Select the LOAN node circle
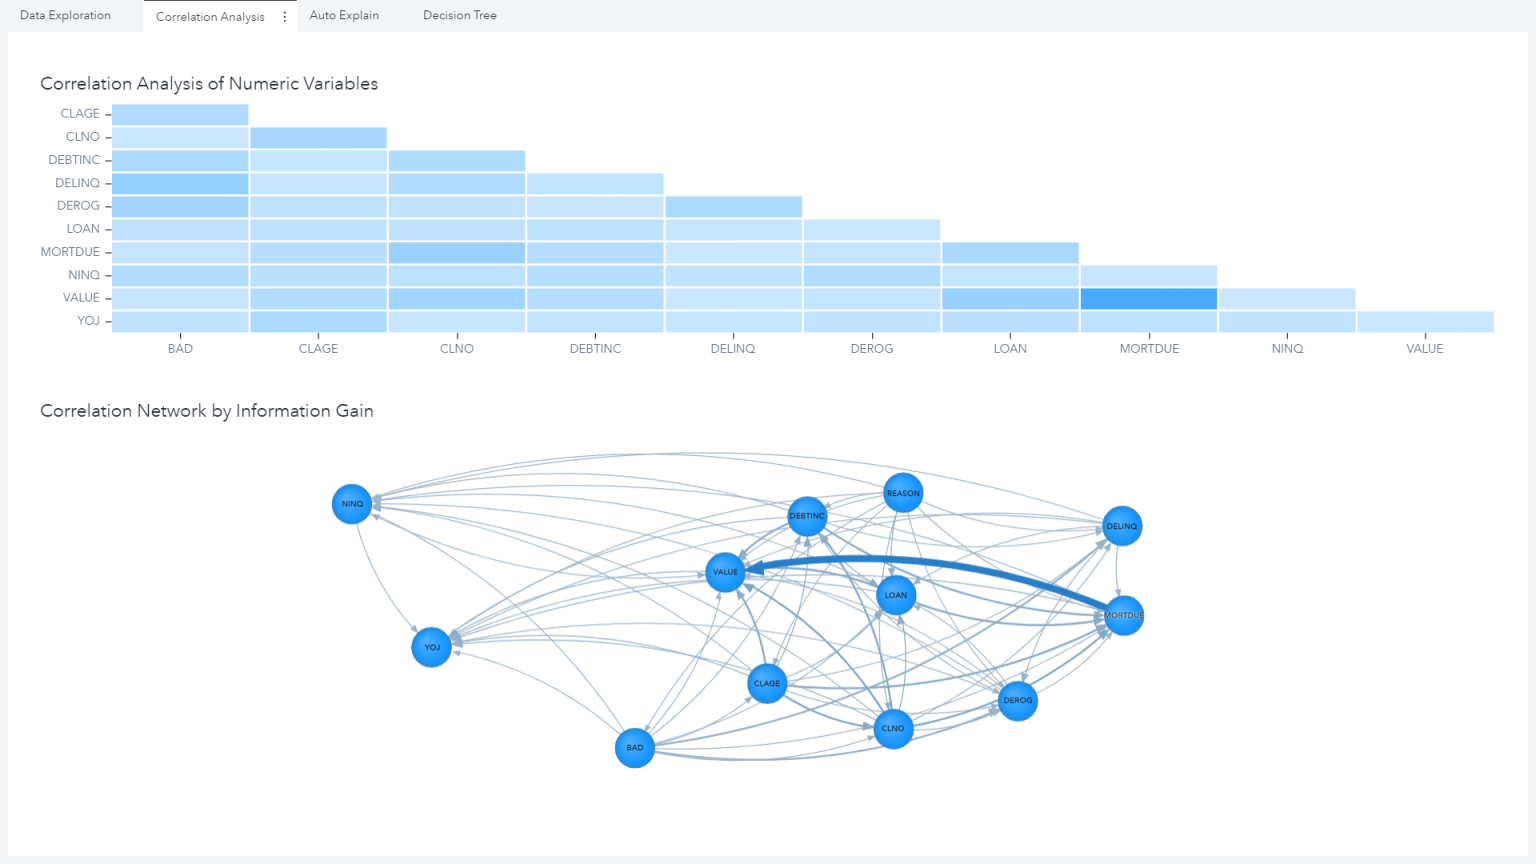The image size is (1536, 864). 896,595
